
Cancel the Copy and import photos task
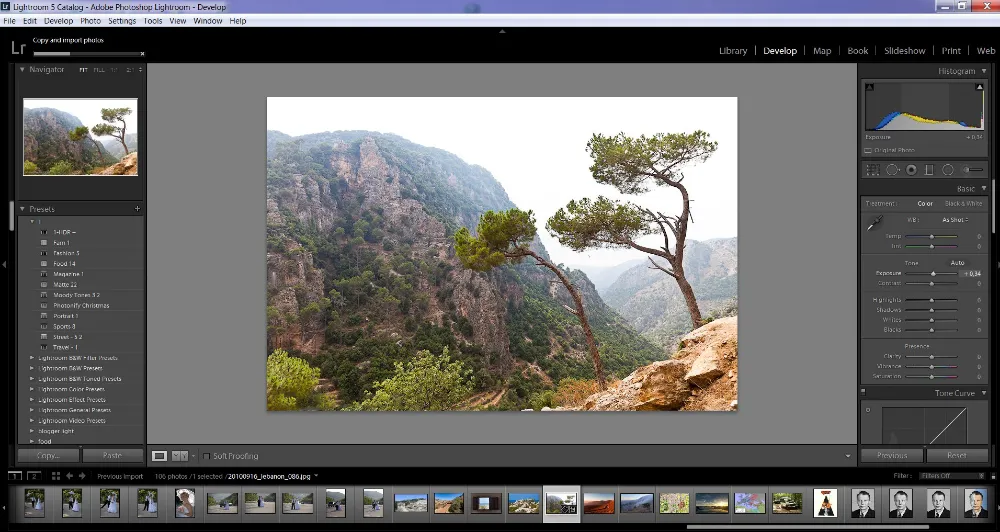tap(142, 54)
